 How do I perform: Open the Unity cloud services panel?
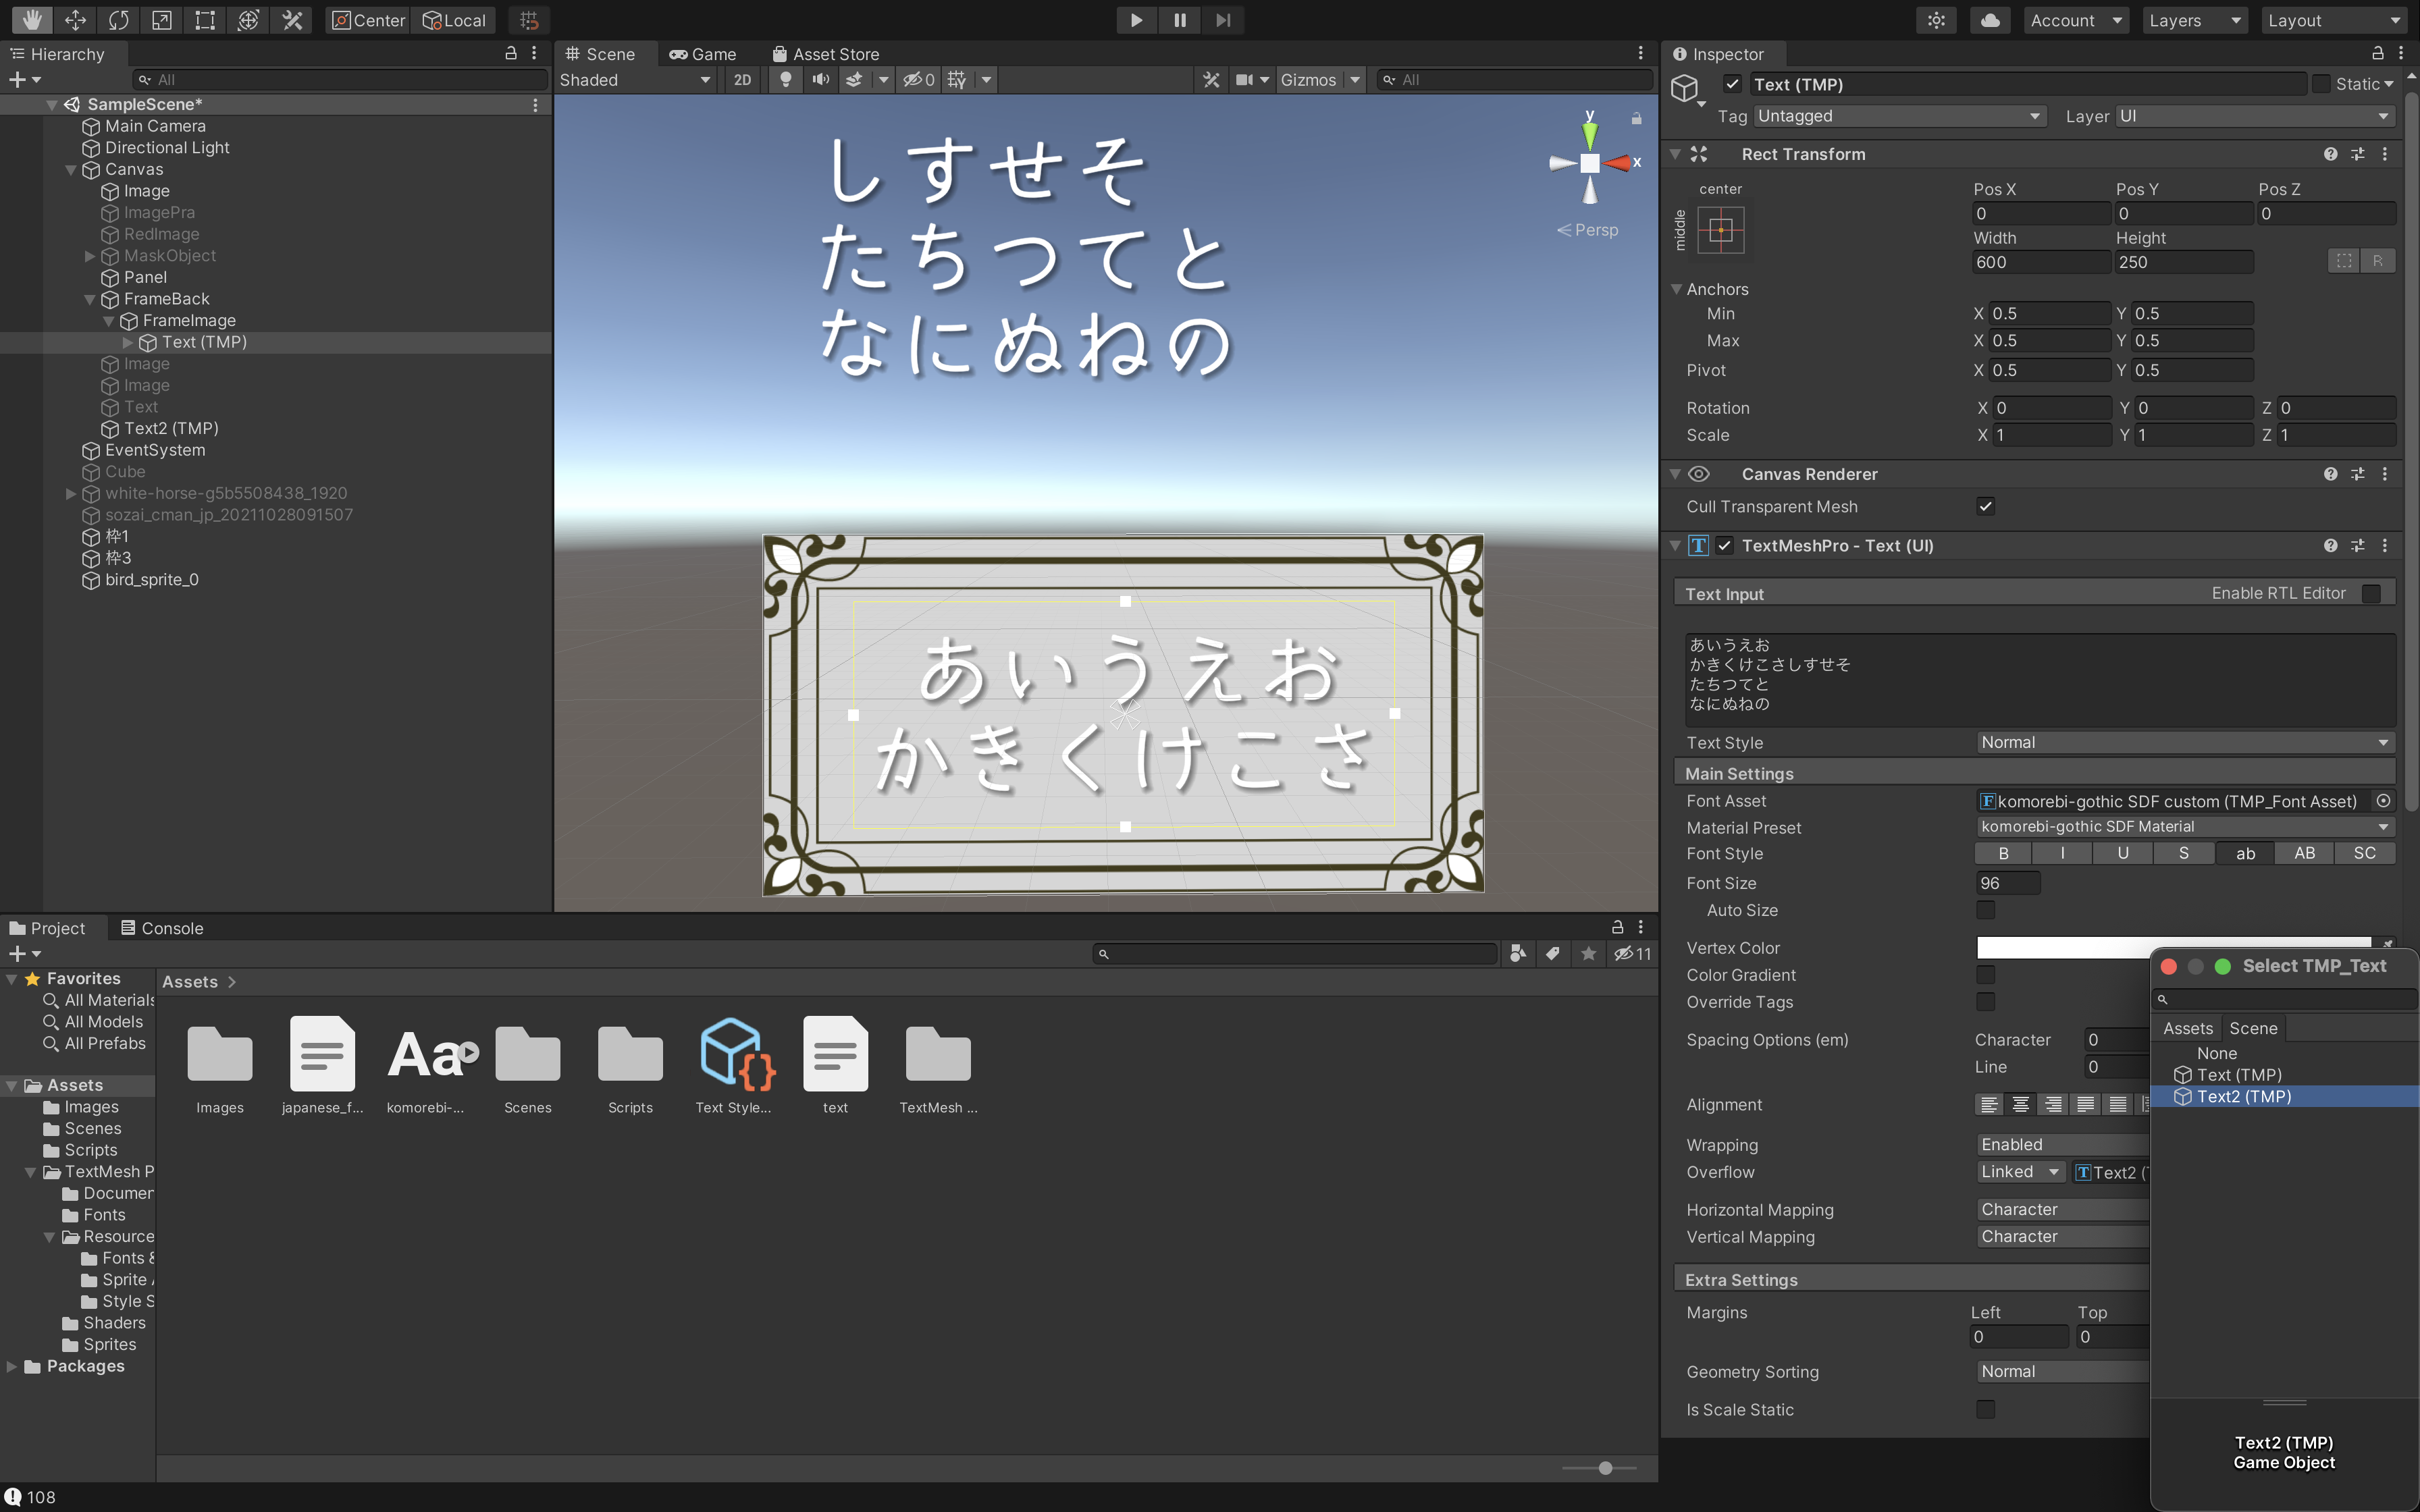[x=1989, y=20]
